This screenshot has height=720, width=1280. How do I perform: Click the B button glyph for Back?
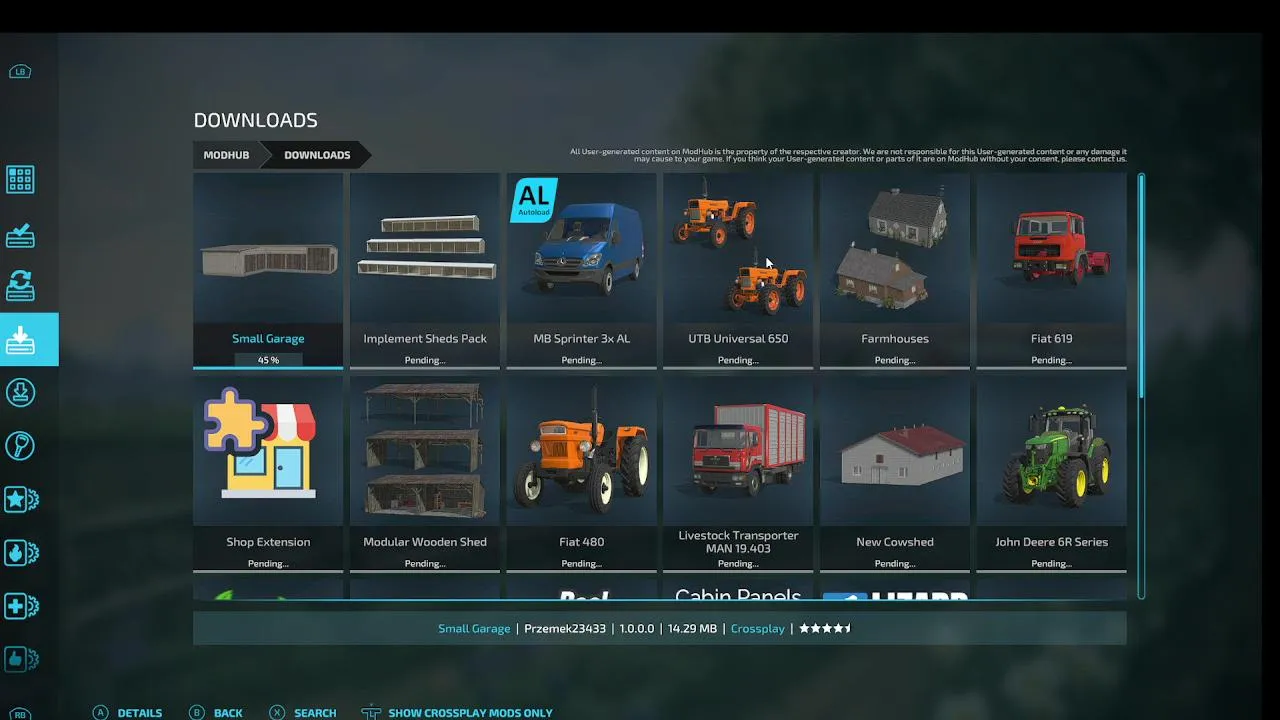[x=197, y=713]
